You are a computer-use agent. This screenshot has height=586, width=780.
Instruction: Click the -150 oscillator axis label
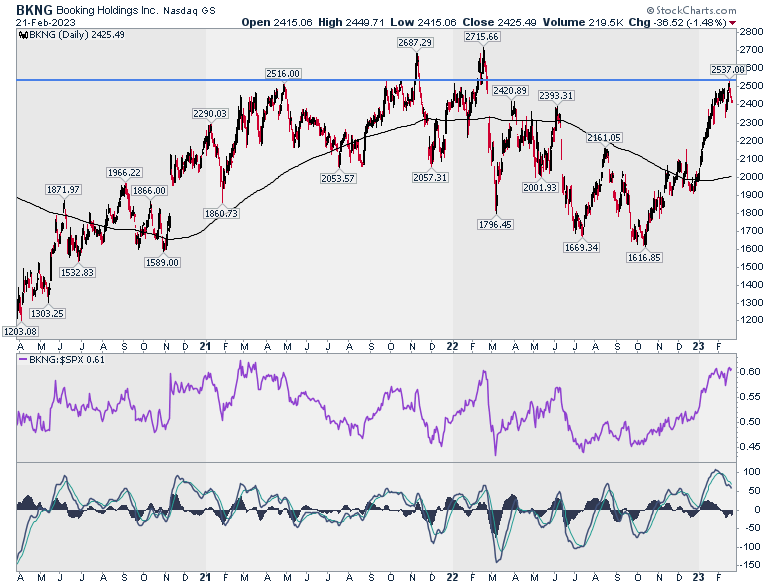pyautogui.click(x=751, y=565)
